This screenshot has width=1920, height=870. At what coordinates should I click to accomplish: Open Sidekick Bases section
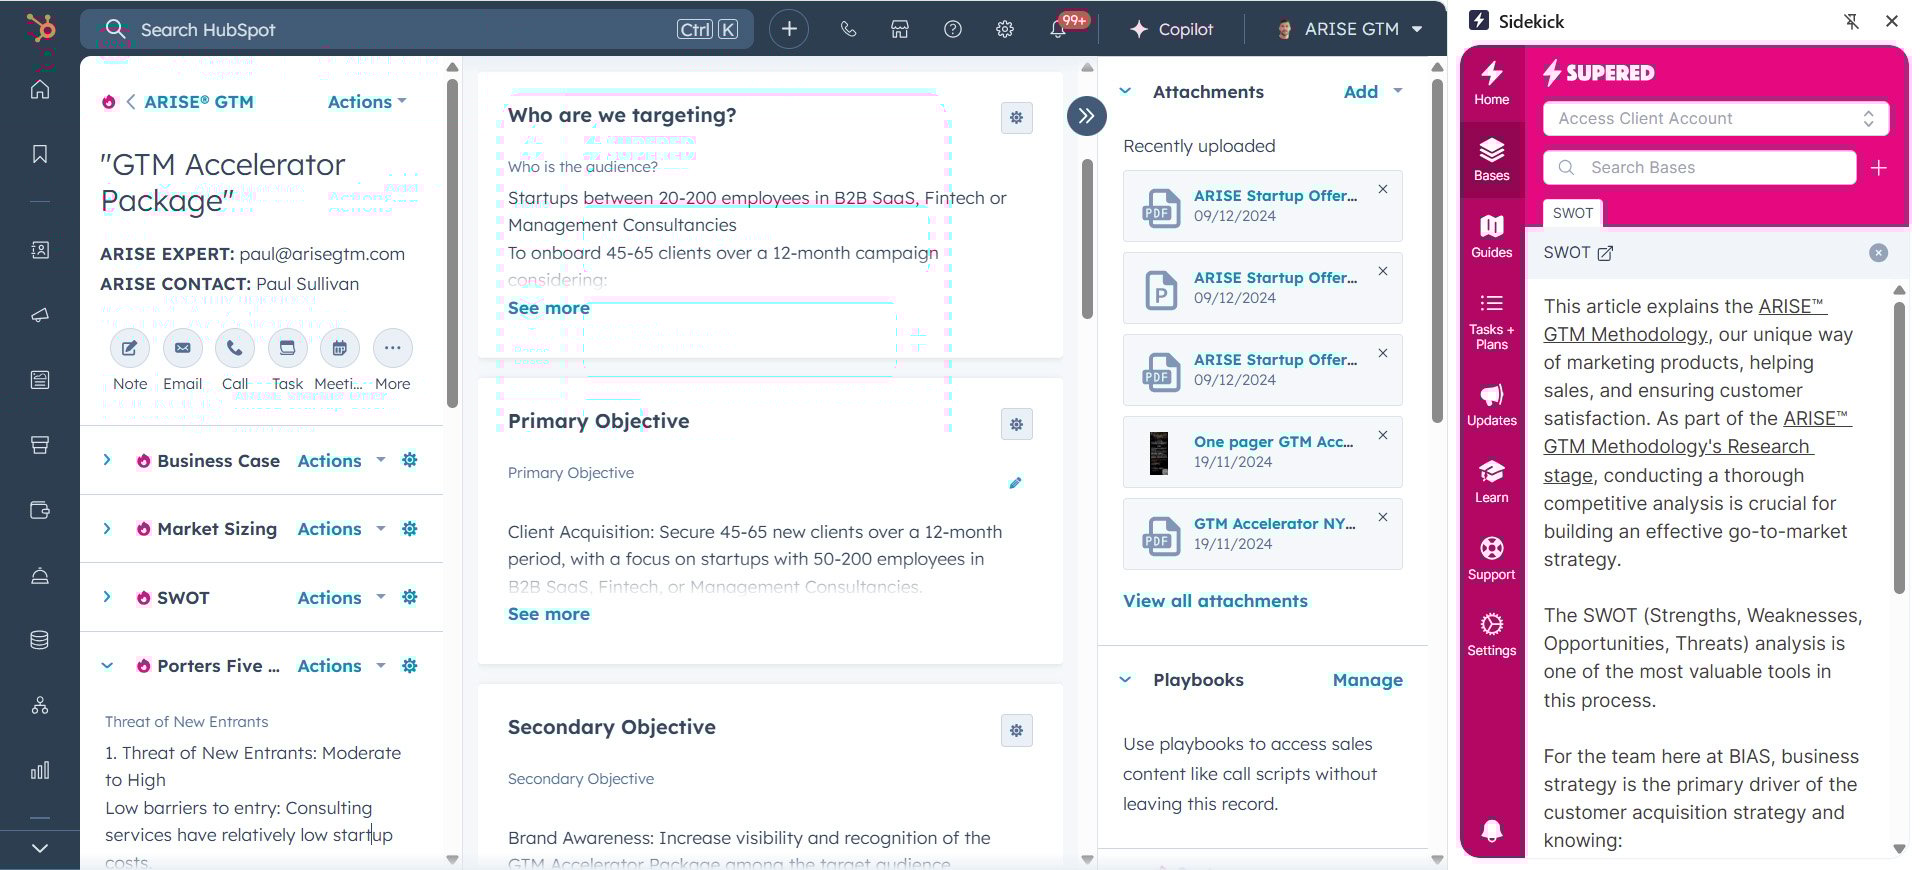tap(1492, 160)
